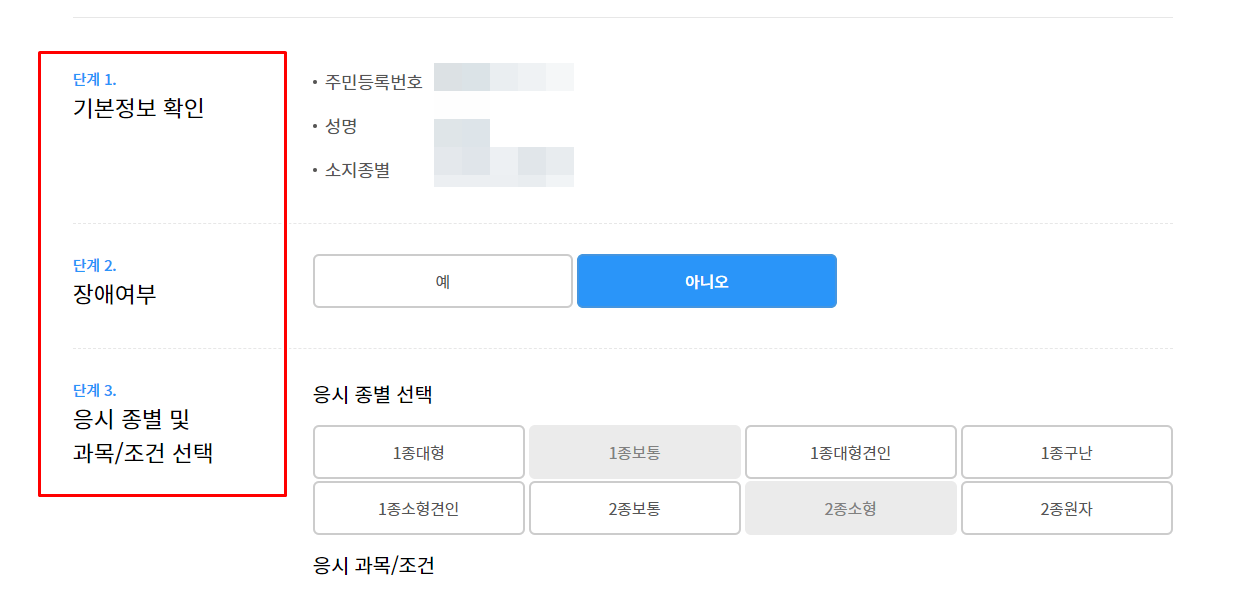The width and height of the screenshot is (1233, 612).
Task: Choose the 2종소형 license type
Action: pyautogui.click(x=851, y=508)
